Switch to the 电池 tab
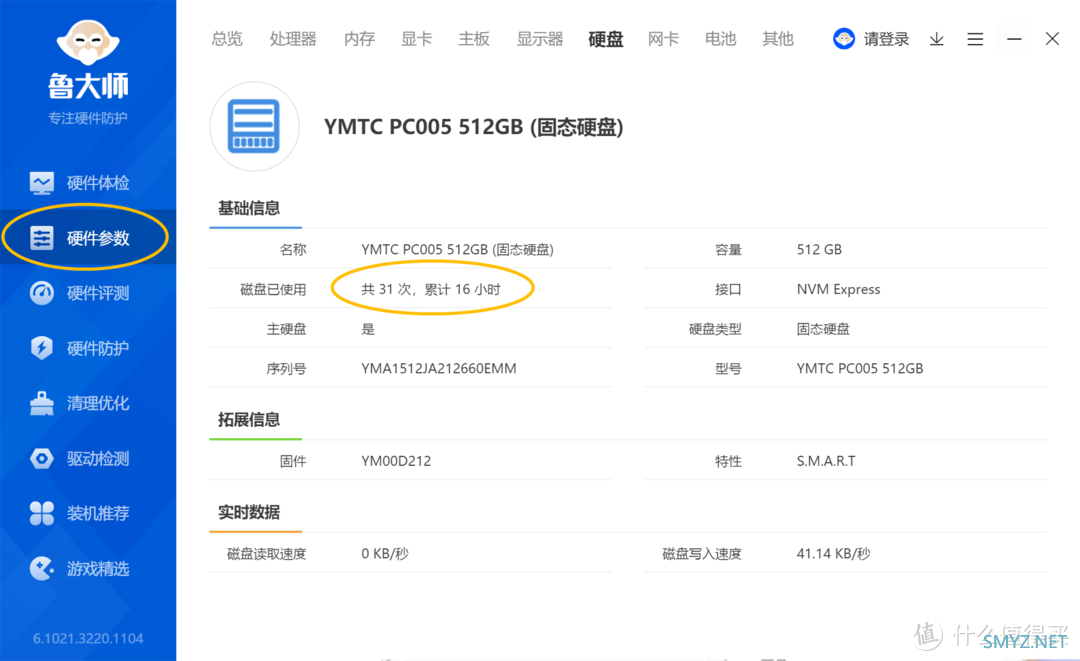 [720, 39]
